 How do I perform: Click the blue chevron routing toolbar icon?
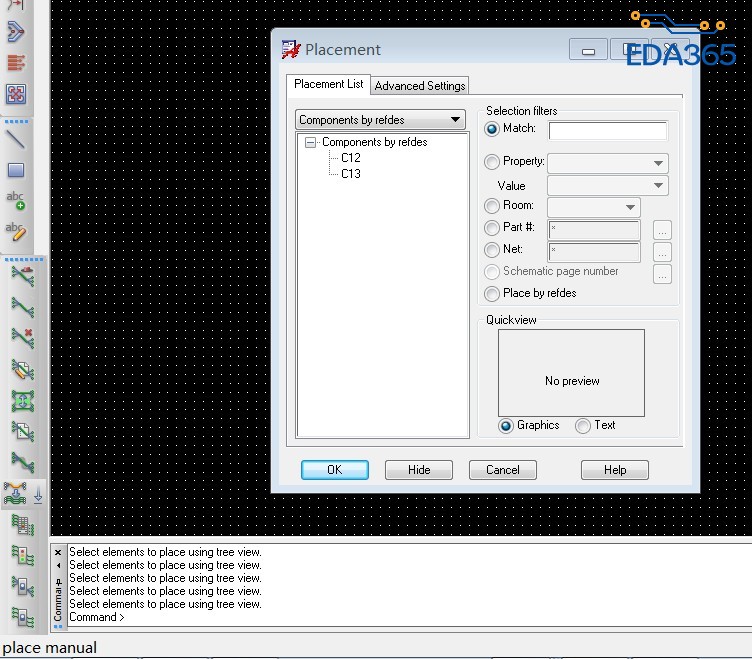pyautogui.click(x=16, y=32)
